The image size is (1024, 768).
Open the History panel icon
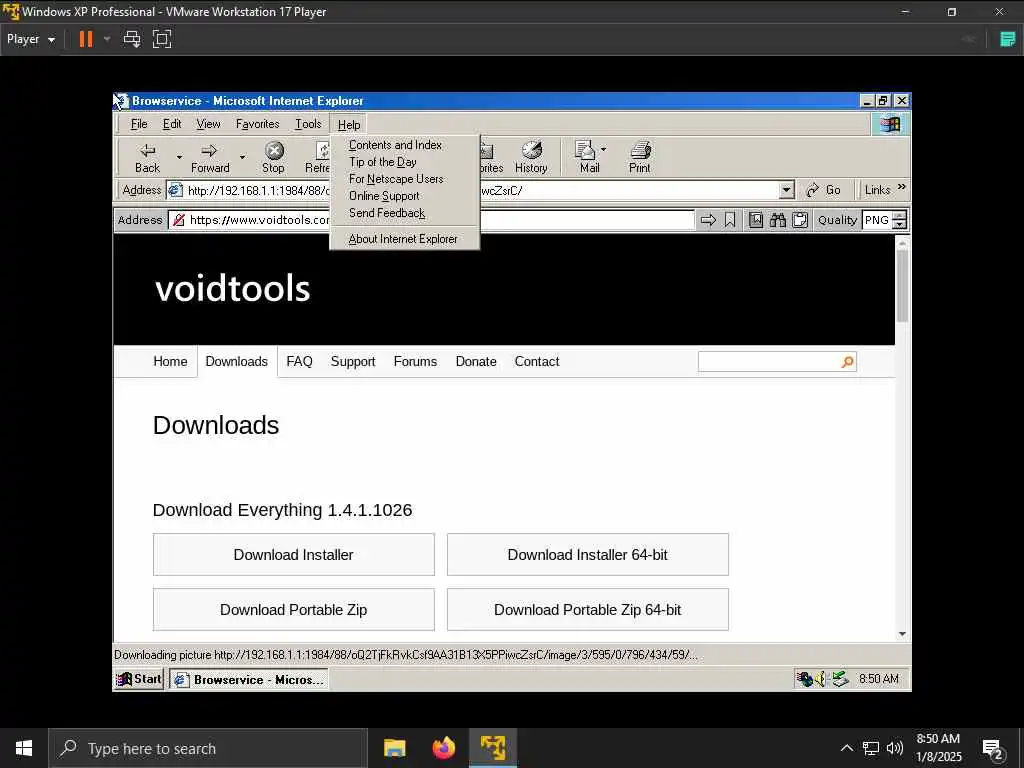click(531, 157)
